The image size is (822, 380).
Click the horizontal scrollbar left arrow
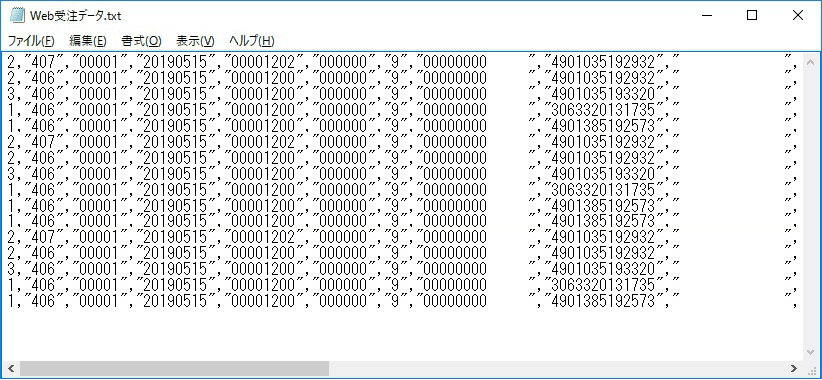click(x=10, y=368)
